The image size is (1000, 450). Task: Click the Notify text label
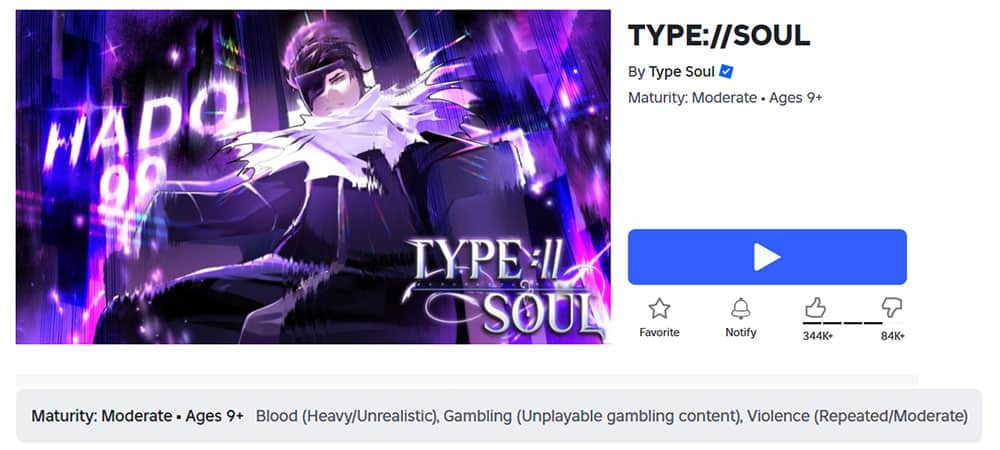point(740,333)
